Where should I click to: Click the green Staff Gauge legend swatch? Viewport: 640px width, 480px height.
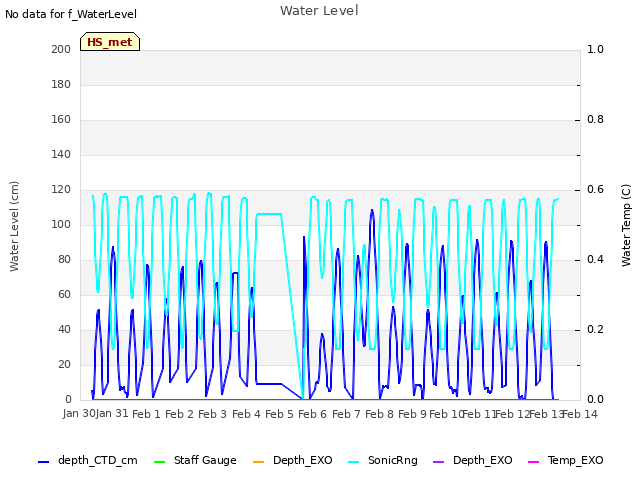coord(159,462)
